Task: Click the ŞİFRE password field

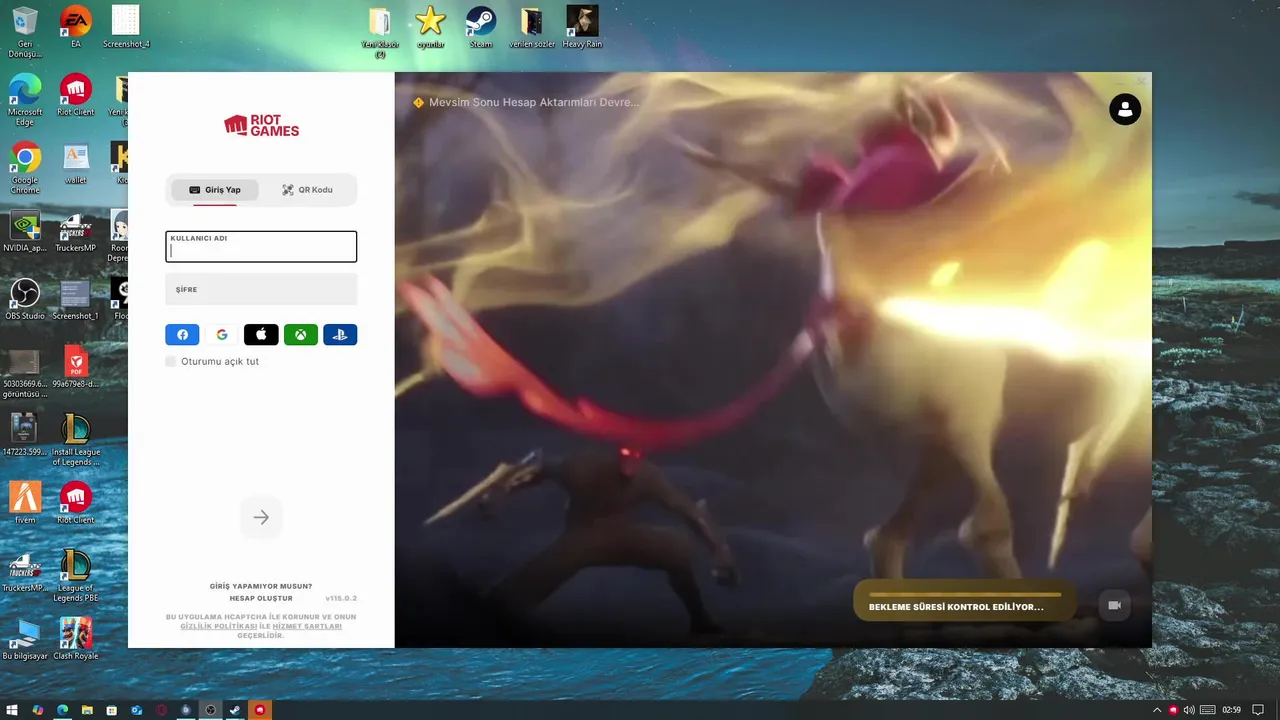Action: [261, 289]
